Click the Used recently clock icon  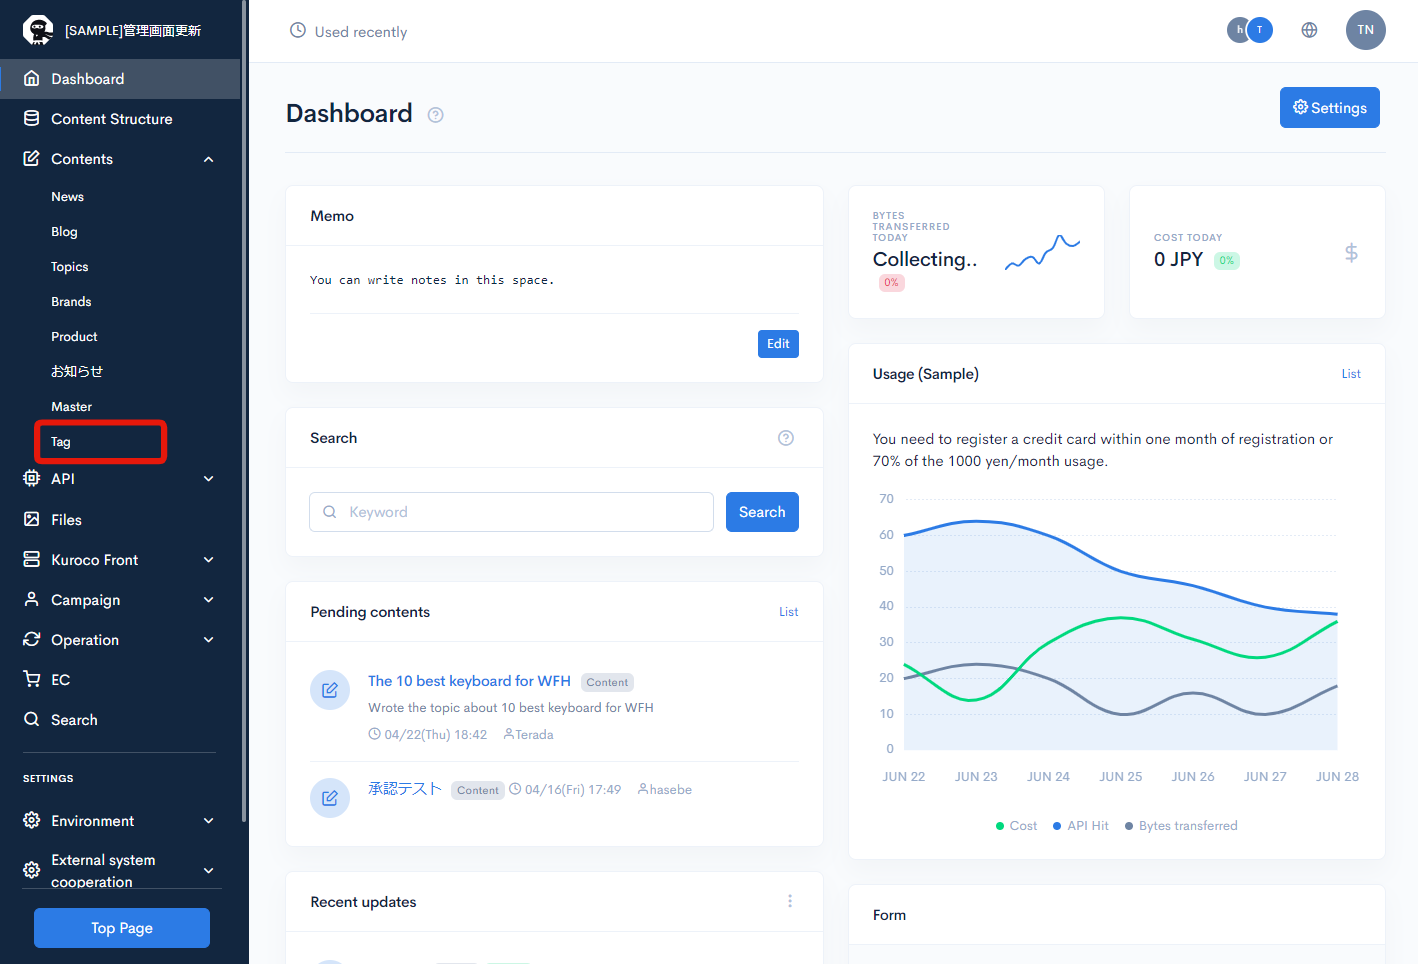coord(298,30)
